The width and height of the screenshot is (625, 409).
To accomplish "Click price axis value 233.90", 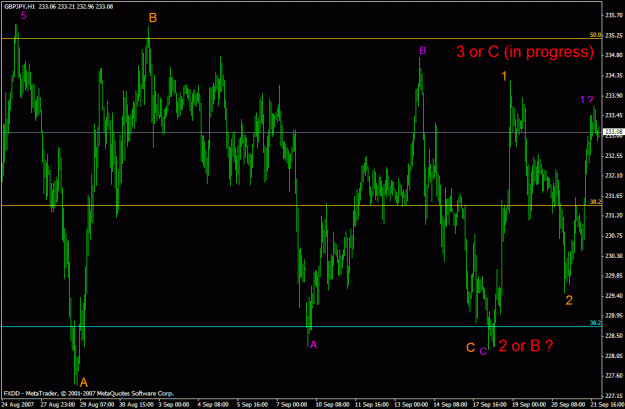I will click(x=614, y=95).
